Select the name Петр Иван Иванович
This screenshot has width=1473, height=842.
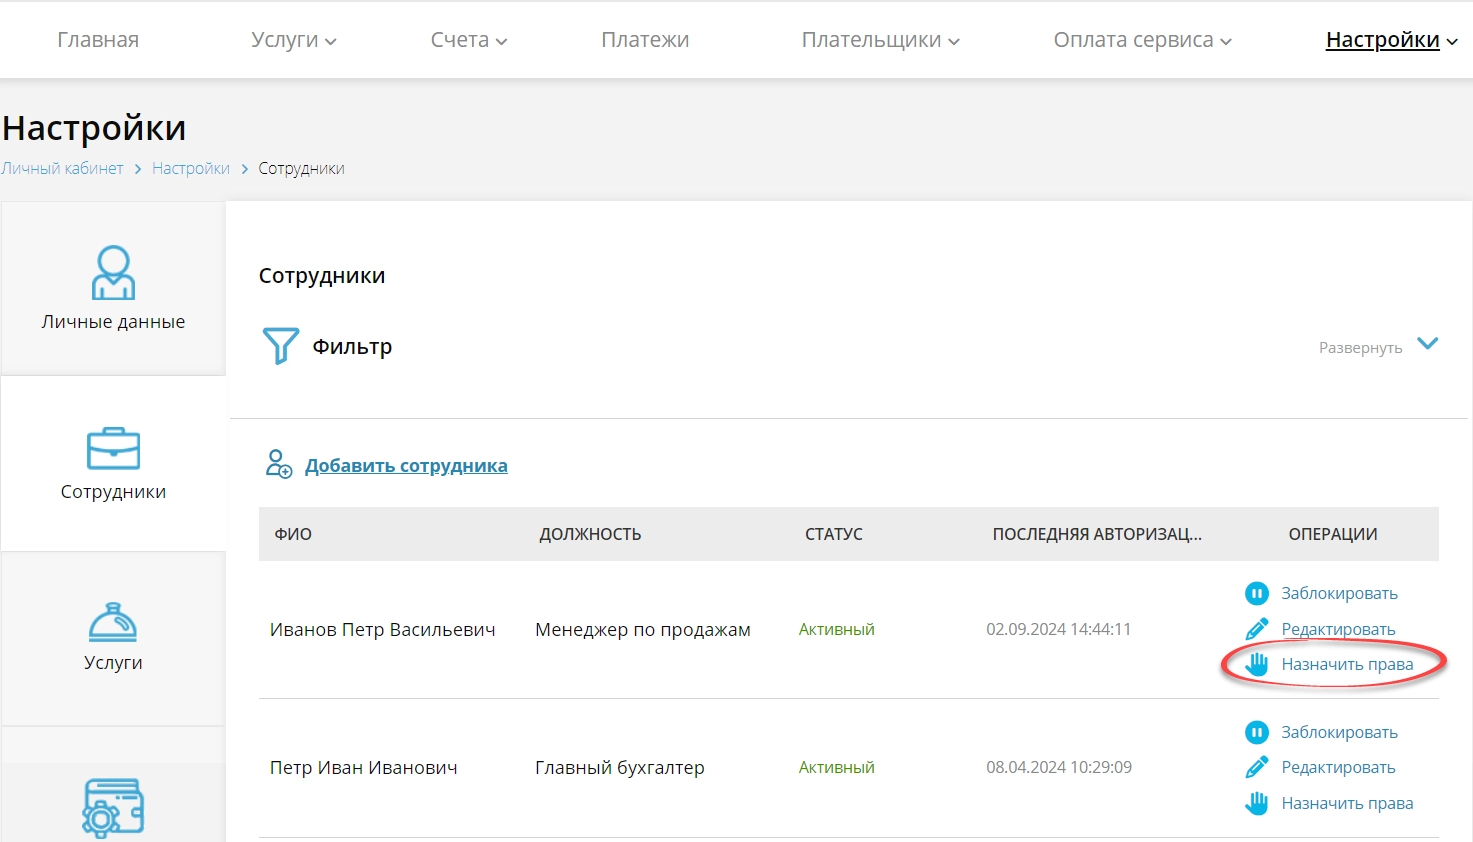[363, 768]
